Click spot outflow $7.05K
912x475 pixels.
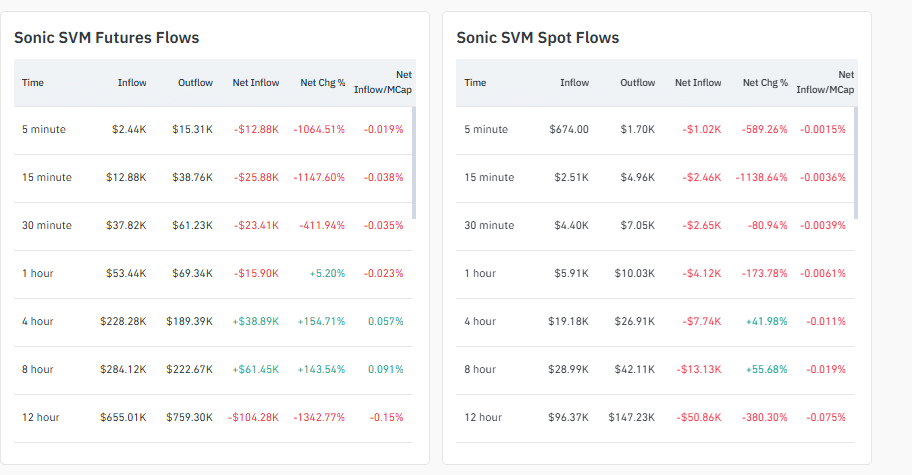pos(637,225)
